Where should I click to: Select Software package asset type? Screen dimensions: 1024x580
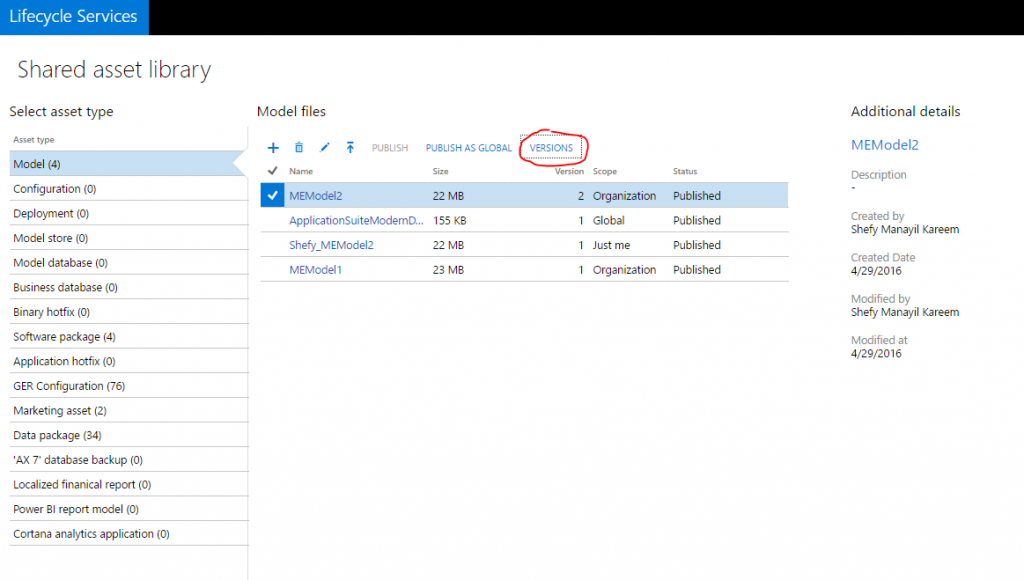64,337
